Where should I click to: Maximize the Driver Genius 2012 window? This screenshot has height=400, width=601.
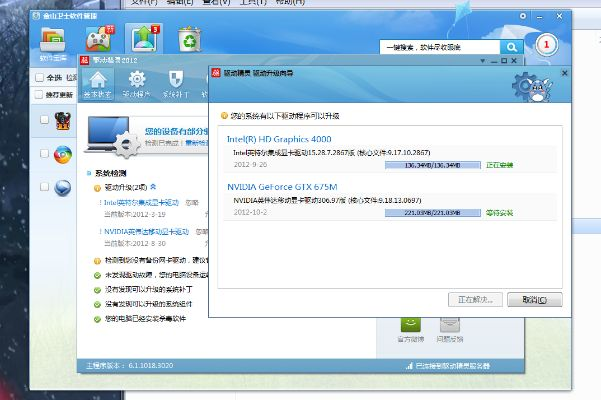pos(504,61)
